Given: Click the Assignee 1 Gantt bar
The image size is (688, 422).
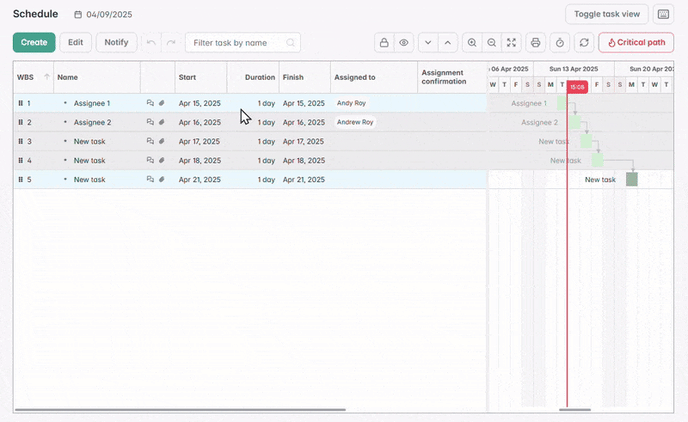Looking at the screenshot, I should 563,103.
